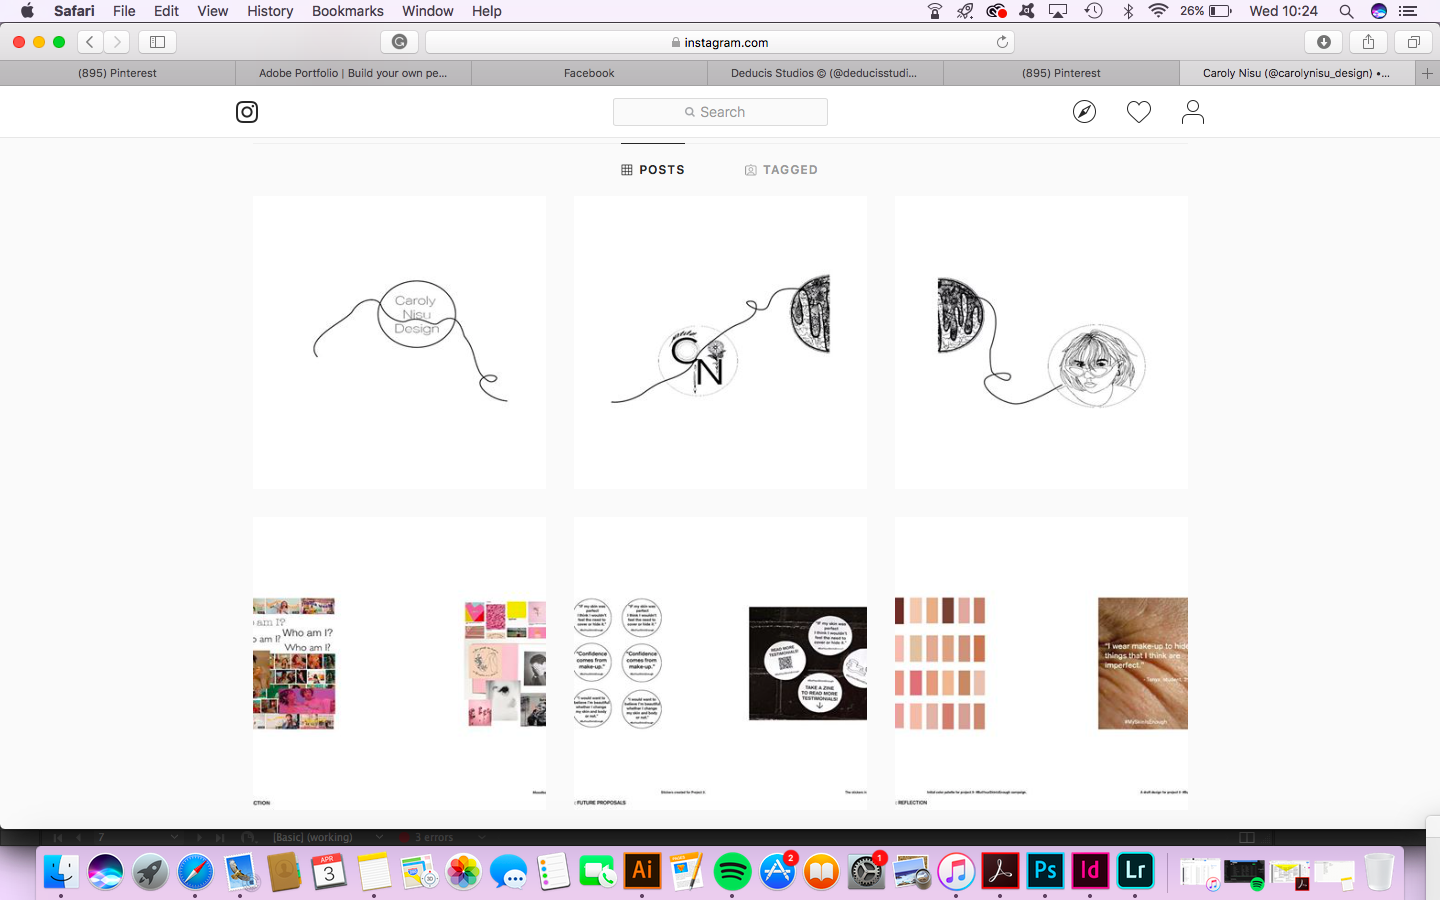Open the Explore compass icon
Viewport: 1440px width, 900px height.
pyautogui.click(x=1084, y=112)
